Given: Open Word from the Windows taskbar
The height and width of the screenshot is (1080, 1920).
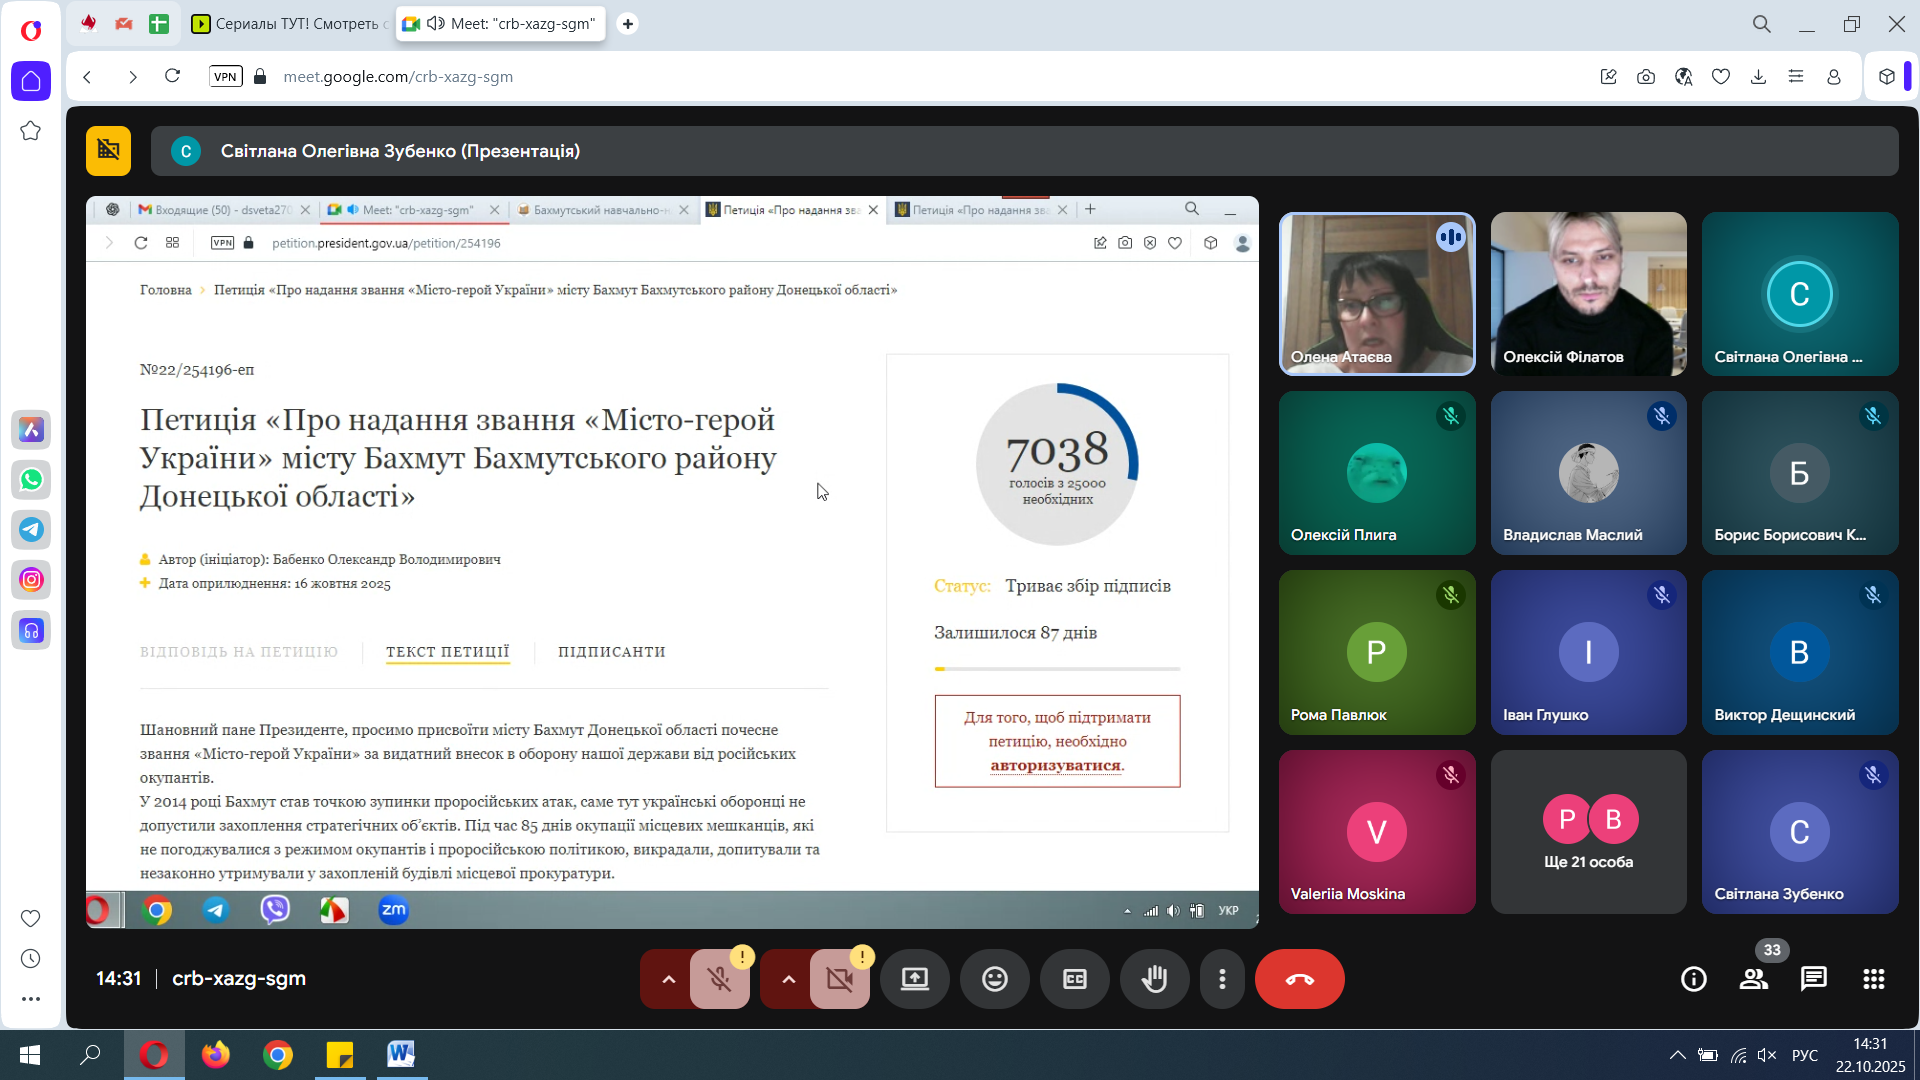Looking at the screenshot, I should (x=401, y=1054).
